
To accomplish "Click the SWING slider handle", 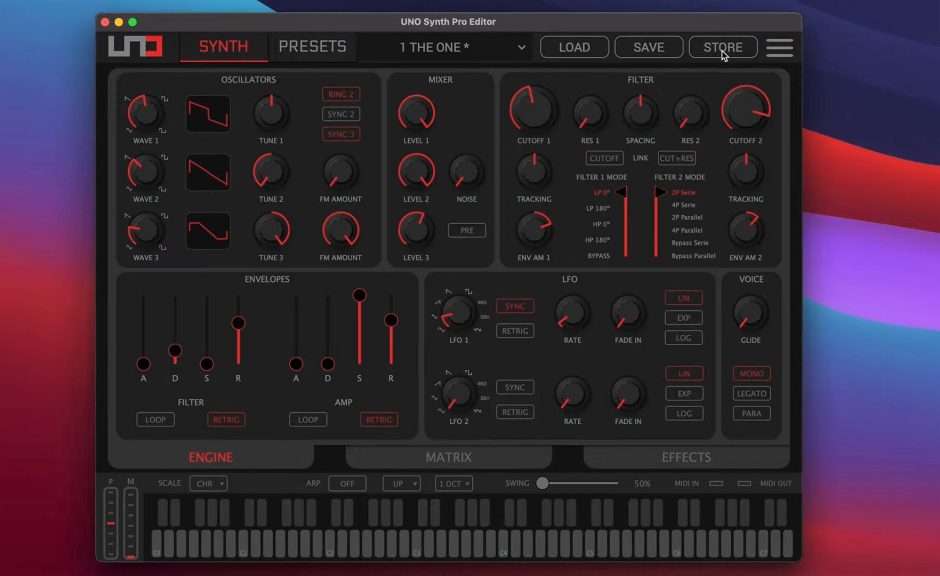I will click(543, 483).
